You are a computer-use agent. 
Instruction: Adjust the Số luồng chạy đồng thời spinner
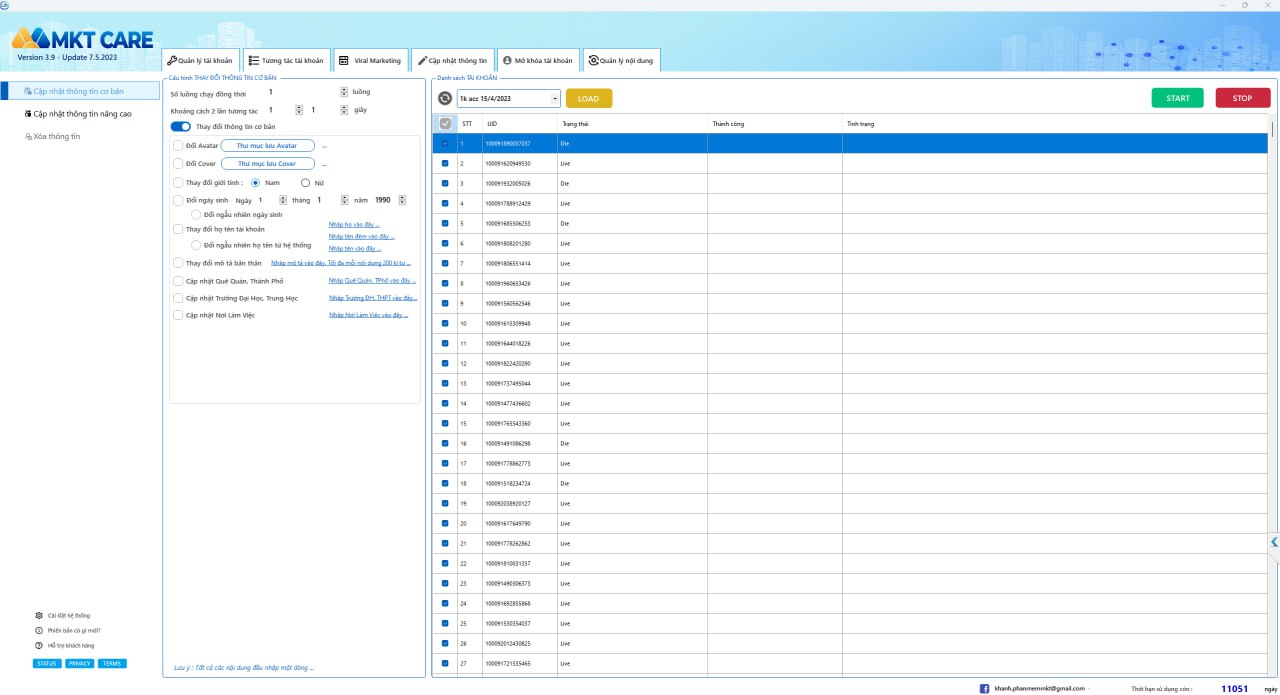(344, 92)
